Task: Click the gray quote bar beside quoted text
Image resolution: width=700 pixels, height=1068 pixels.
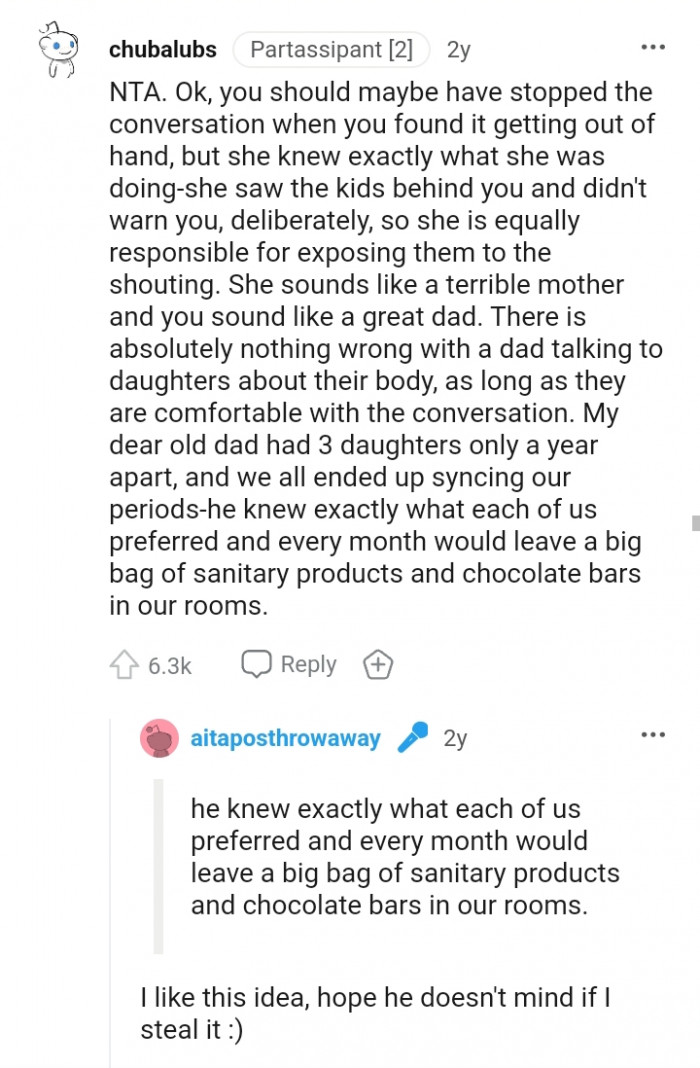Action: pos(158,865)
